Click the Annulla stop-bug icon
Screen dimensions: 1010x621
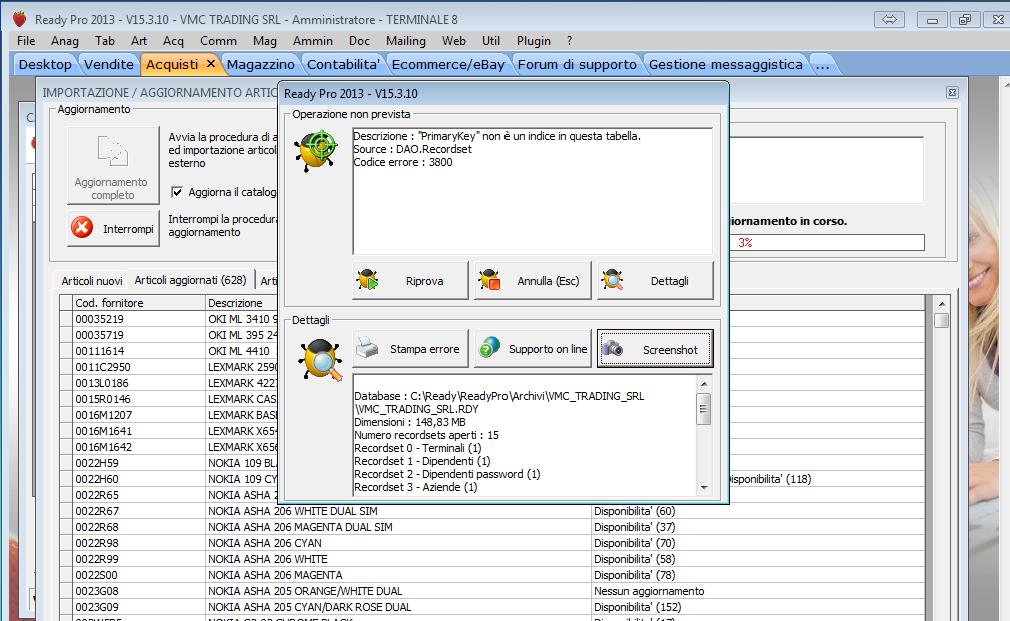point(490,280)
